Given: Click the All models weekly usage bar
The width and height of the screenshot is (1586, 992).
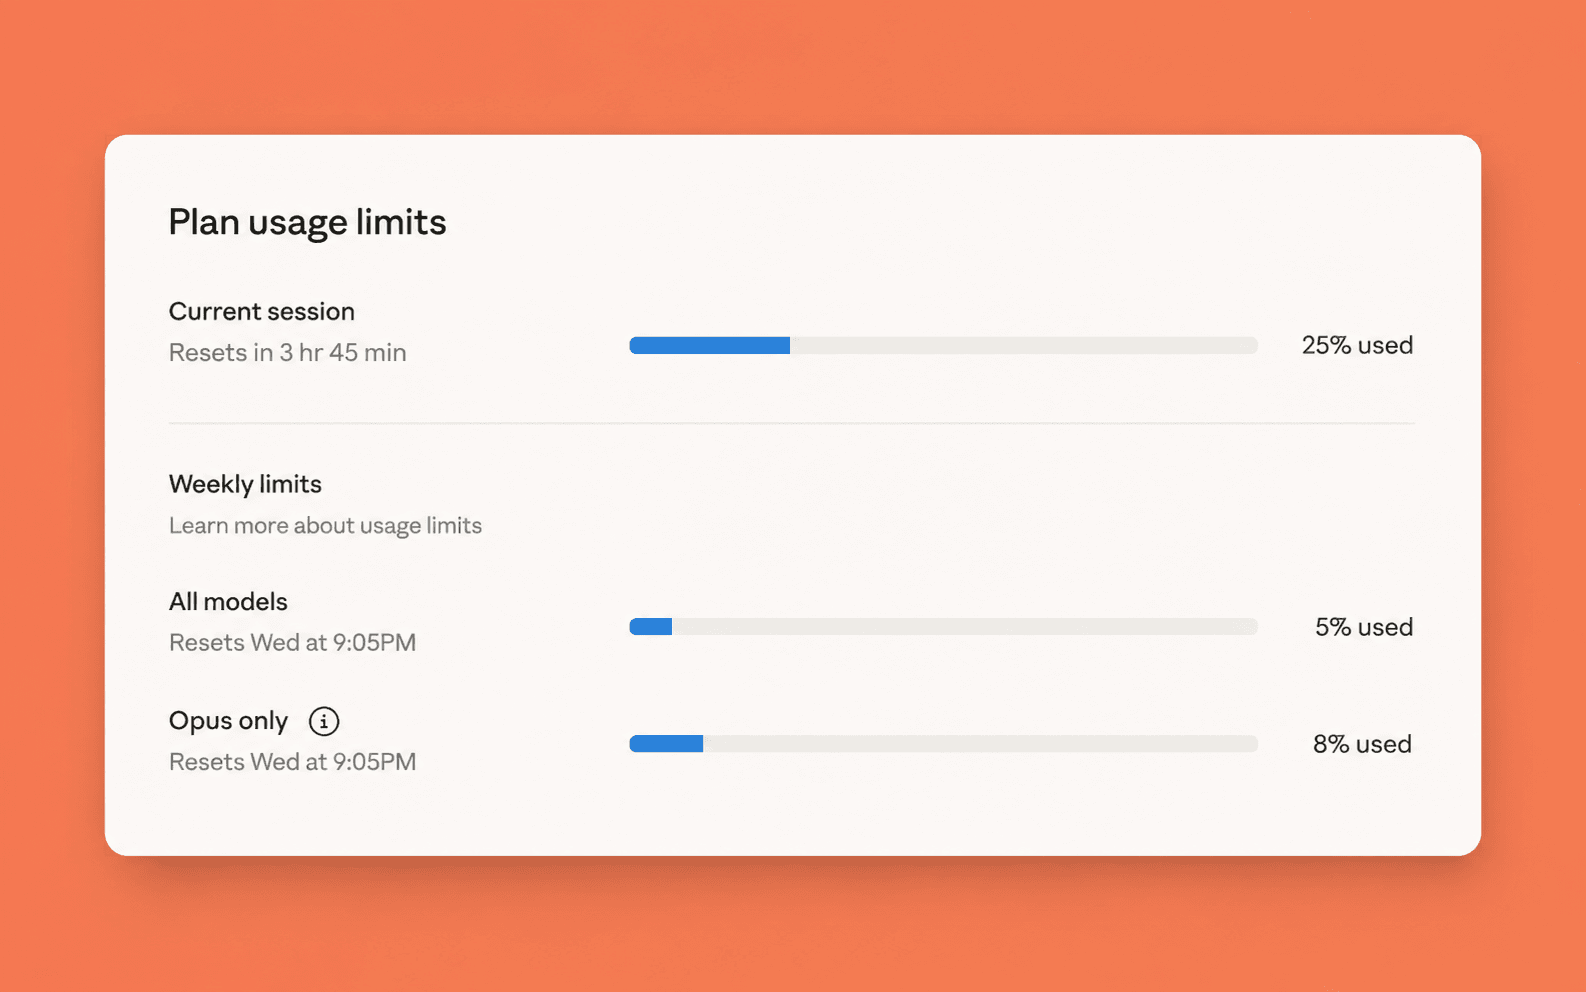Looking at the screenshot, I should click(x=943, y=627).
